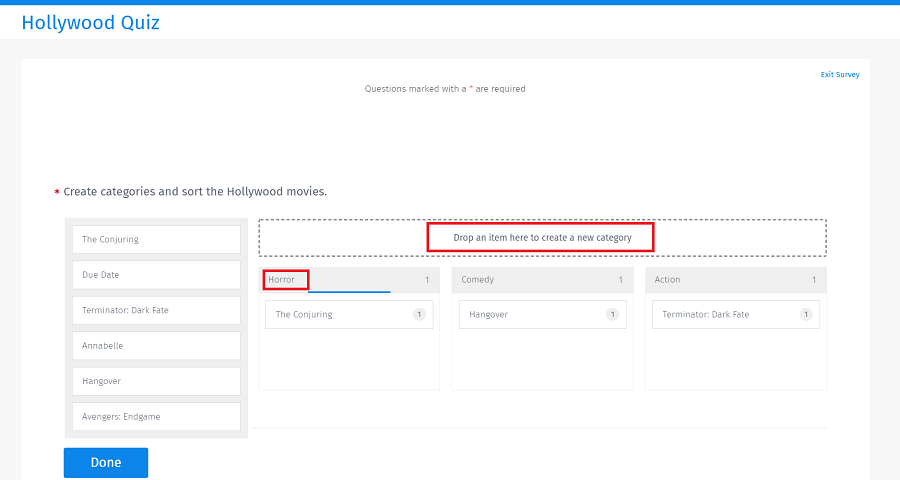Click the Done button
This screenshot has width=900, height=480.
pos(105,462)
